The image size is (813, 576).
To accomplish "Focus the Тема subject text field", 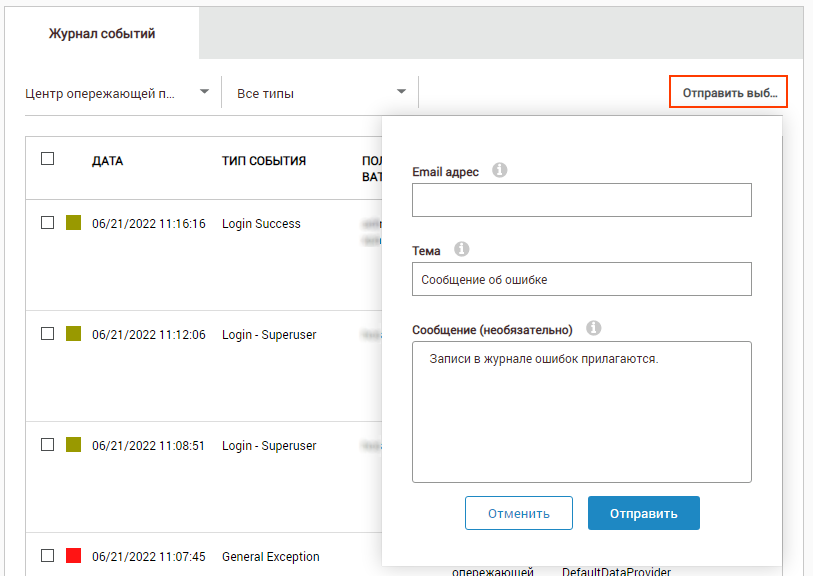I will 581,280.
